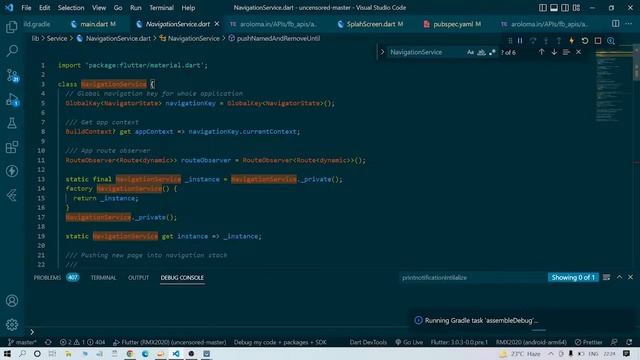Screen dimensions: 640x360
Task: Click the NavigationService class breadcrumb
Action: pyautogui.click(x=193, y=38)
